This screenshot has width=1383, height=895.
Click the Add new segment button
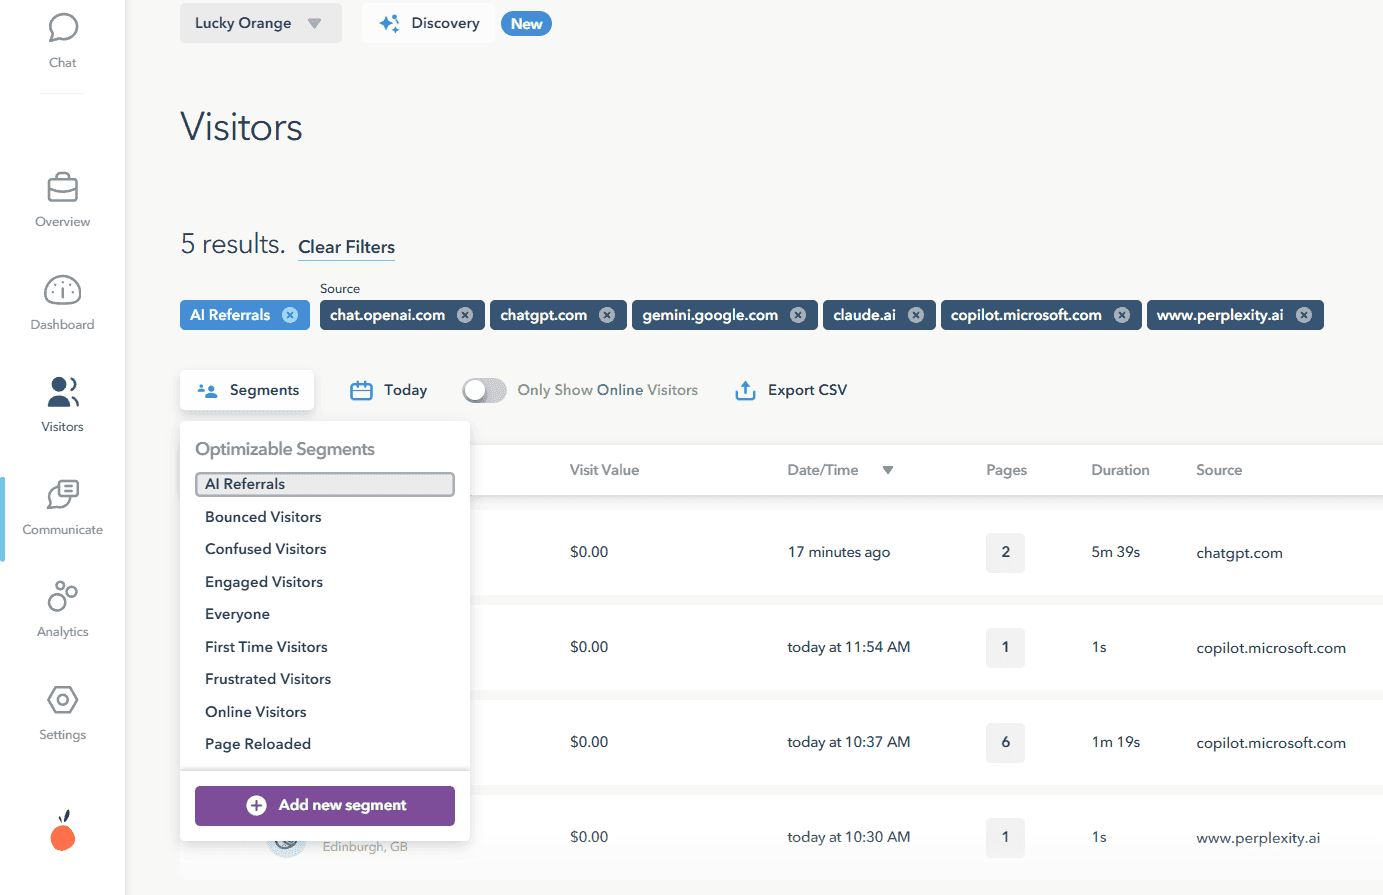click(325, 806)
